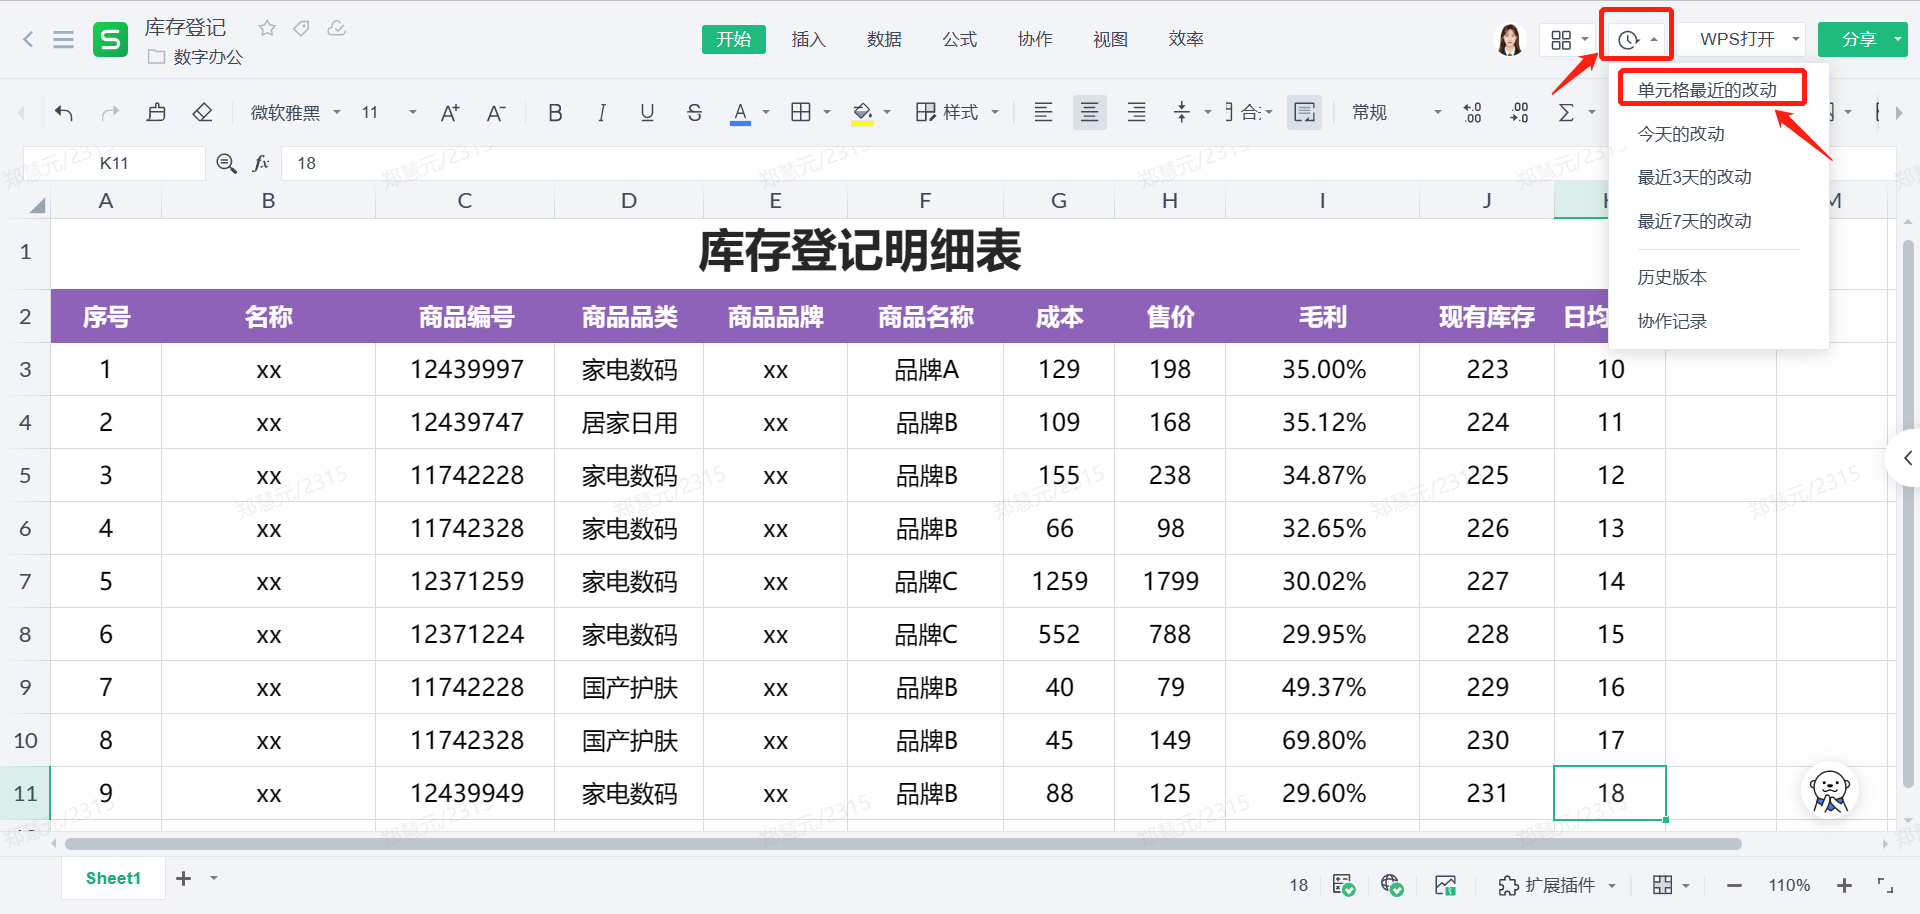
Task: Click the back arrow icon
Action: coord(28,40)
